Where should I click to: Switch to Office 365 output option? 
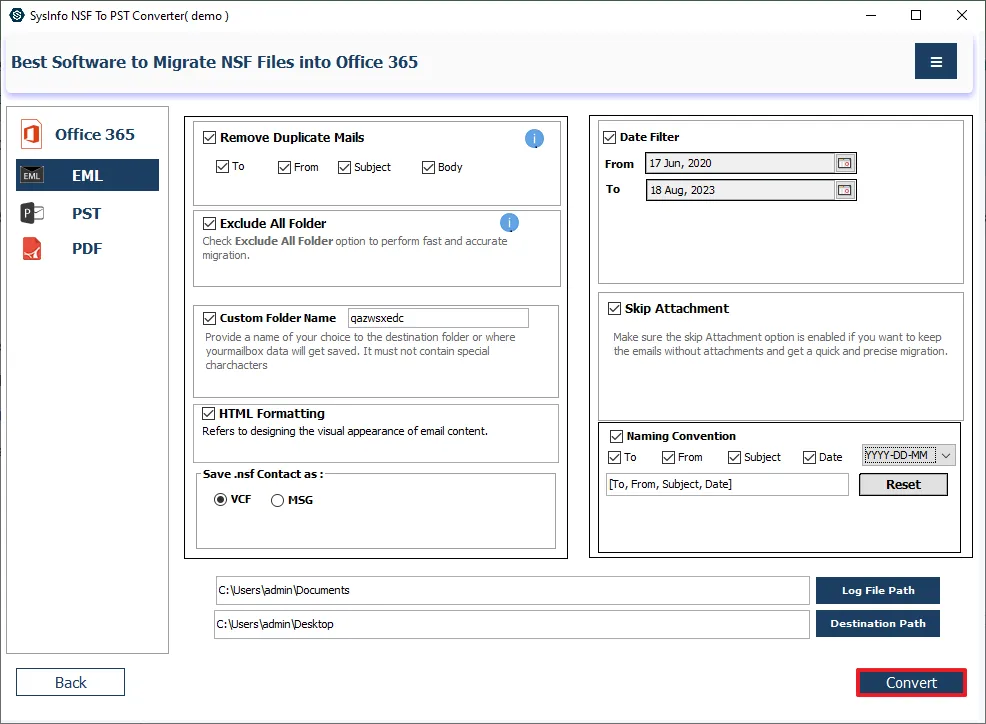tap(94, 135)
